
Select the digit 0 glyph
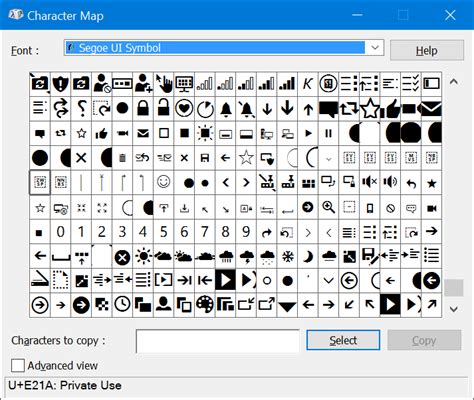[60, 232]
